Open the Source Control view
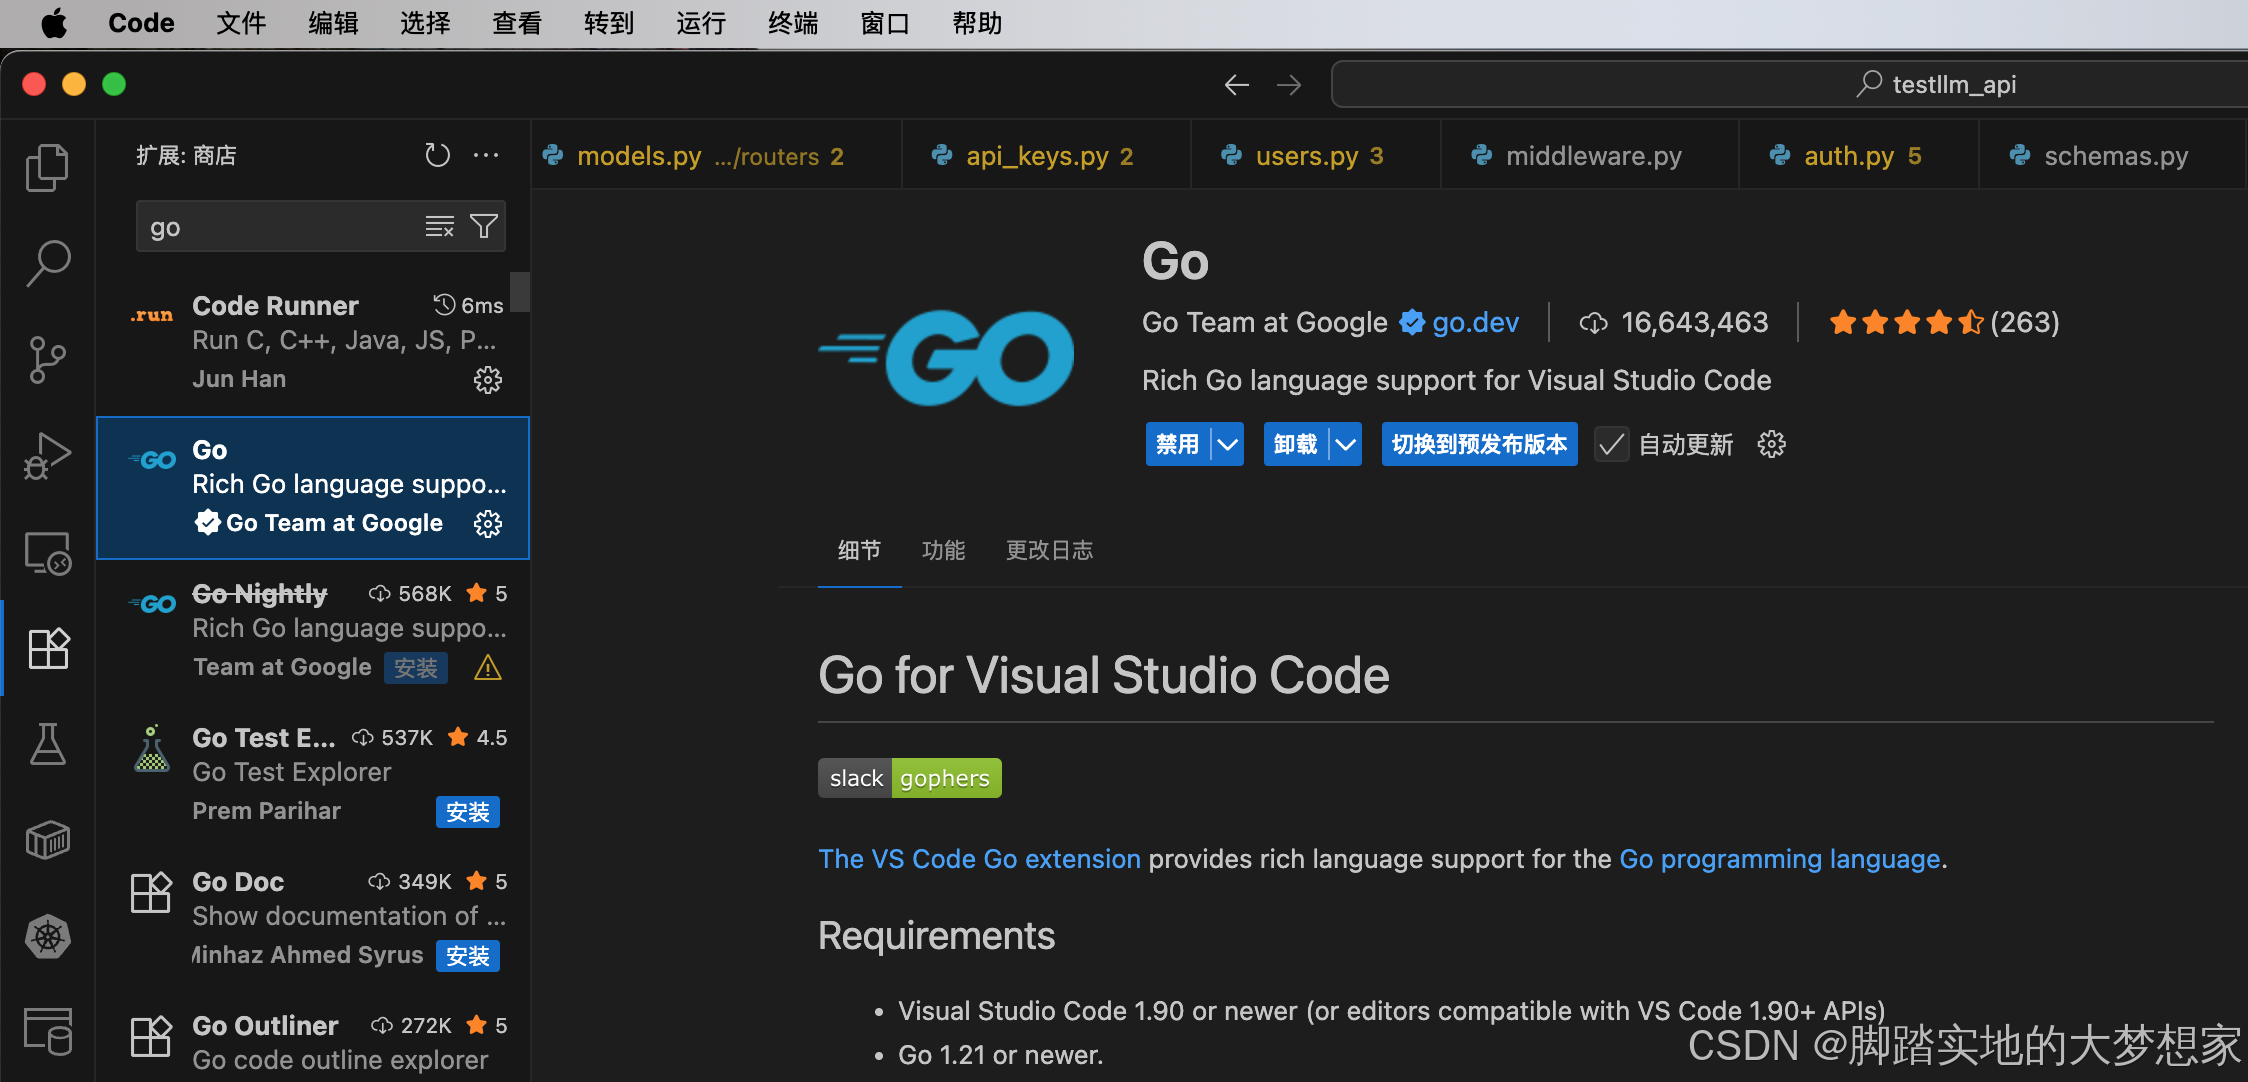Screen dimensions: 2248x1082 coord(47,360)
